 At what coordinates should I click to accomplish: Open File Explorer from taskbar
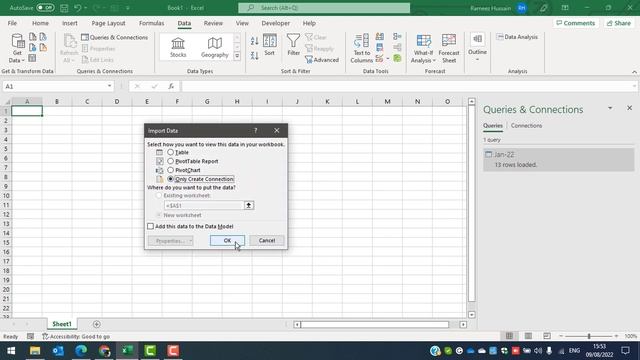click(35, 351)
